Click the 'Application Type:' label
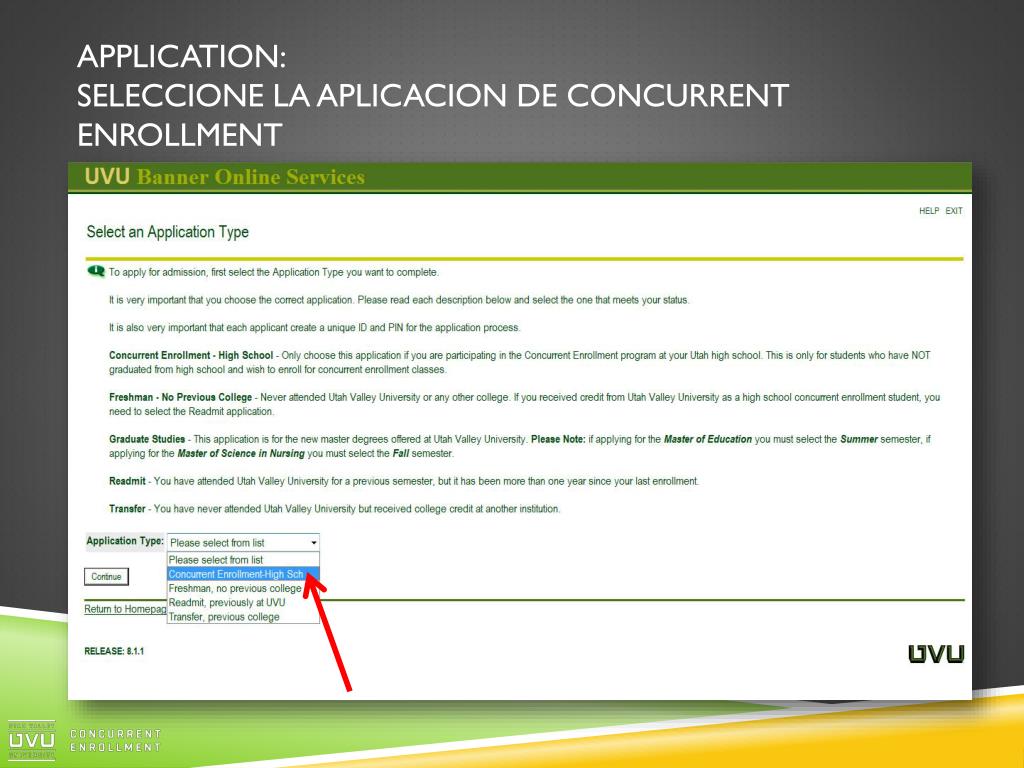This screenshot has height=768, width=1024. (125, 541)
